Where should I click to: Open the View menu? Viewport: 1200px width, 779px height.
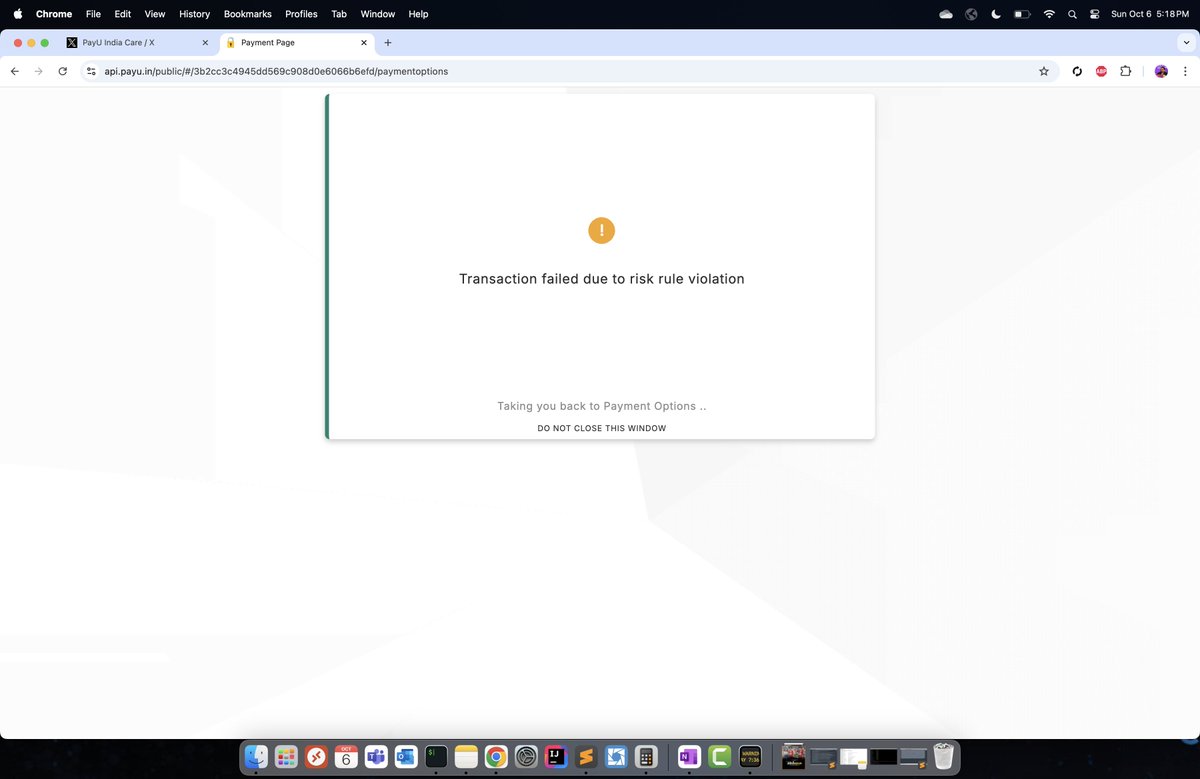155,14
